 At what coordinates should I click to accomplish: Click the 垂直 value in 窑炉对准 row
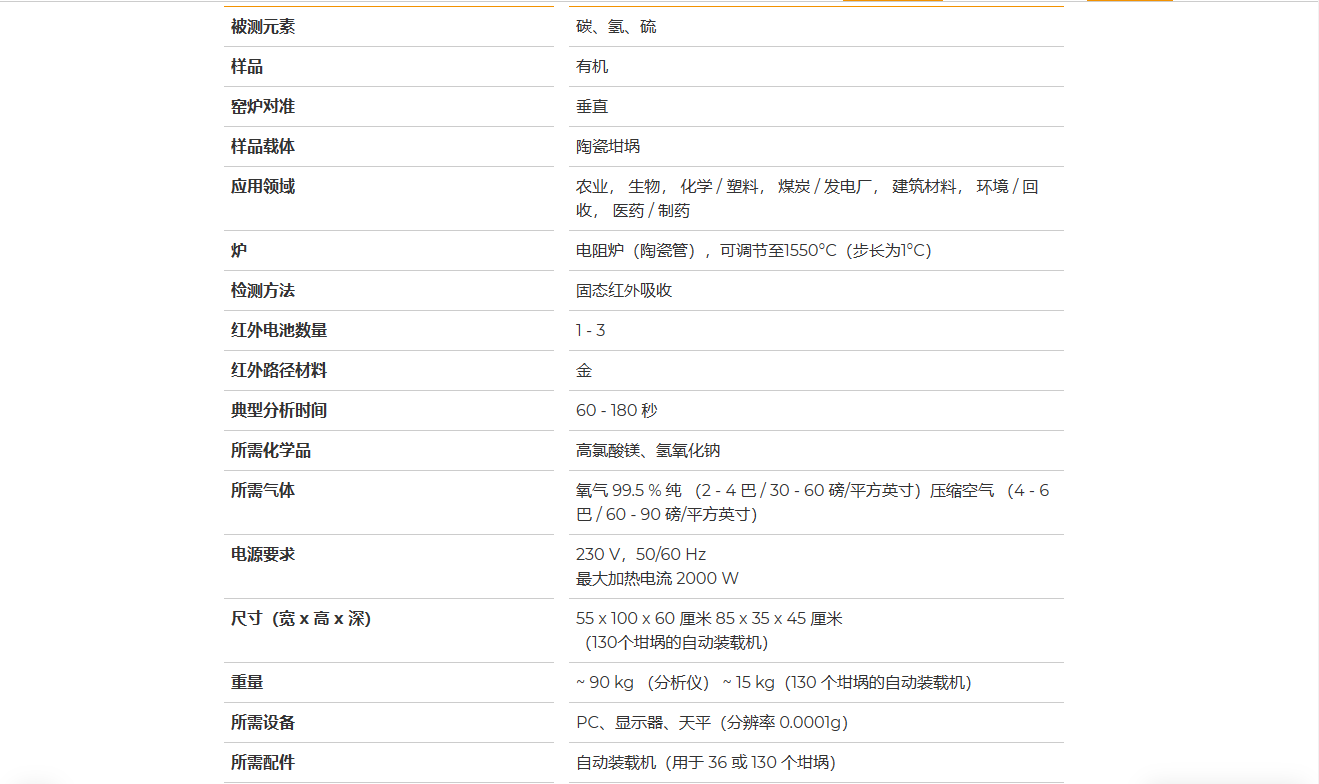tap(592, 107)
